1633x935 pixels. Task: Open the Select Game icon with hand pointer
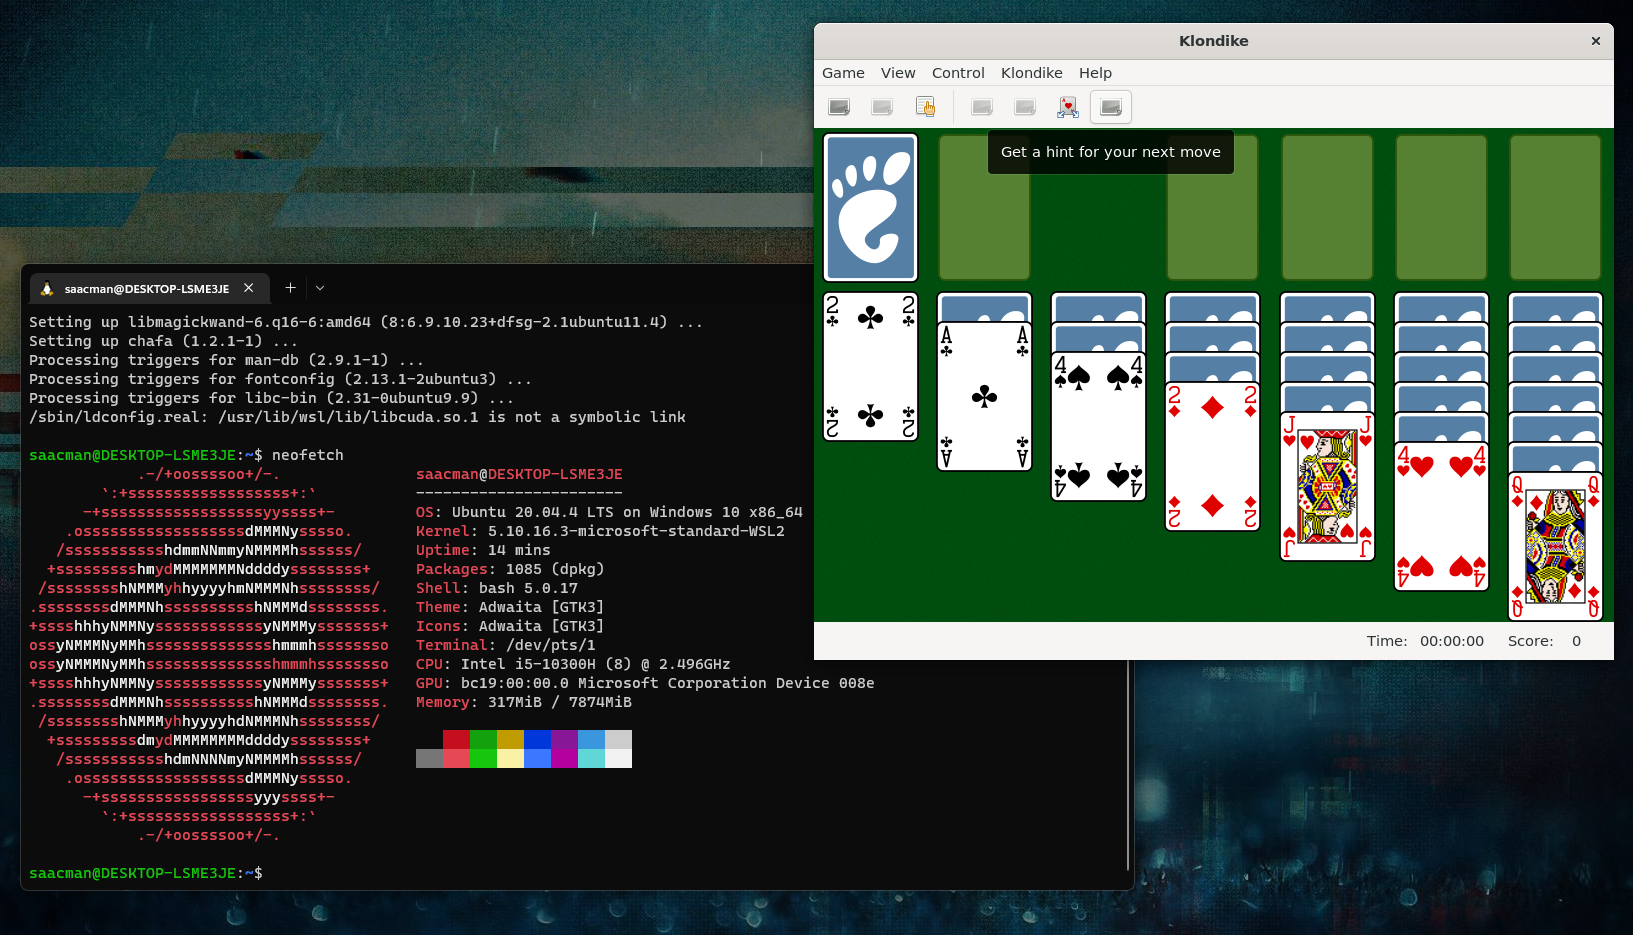[925, 107]
